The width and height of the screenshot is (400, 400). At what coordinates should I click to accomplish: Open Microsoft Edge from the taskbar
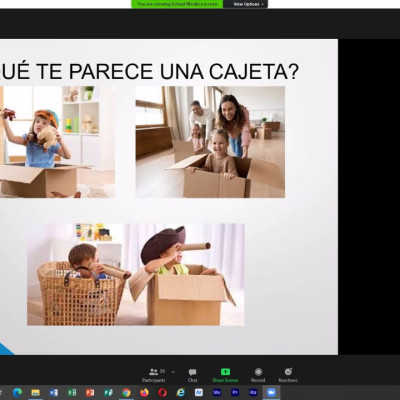(x=17, y=392)
